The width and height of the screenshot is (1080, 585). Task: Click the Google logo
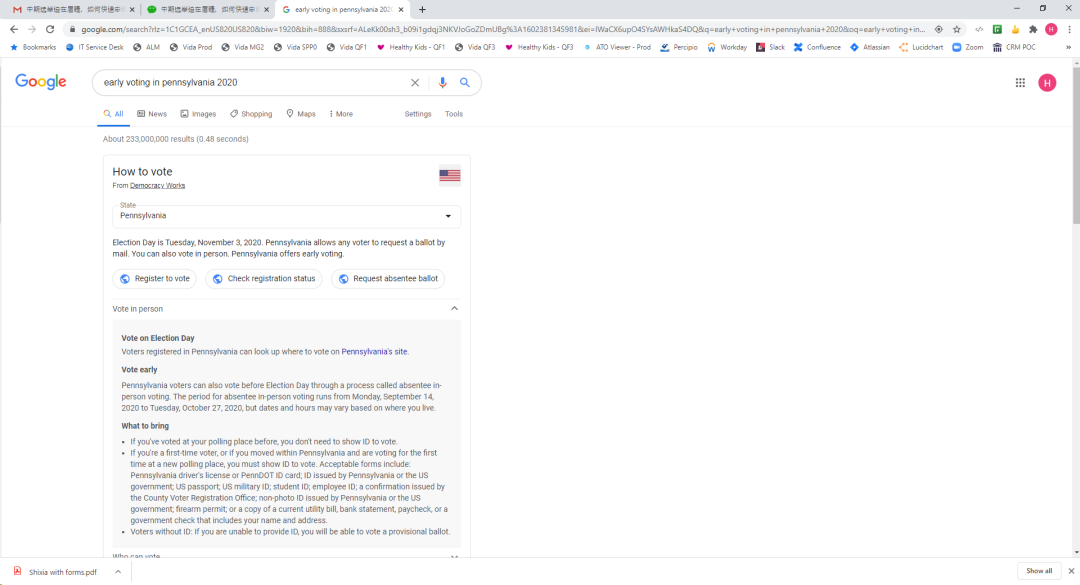pos(41,82)
